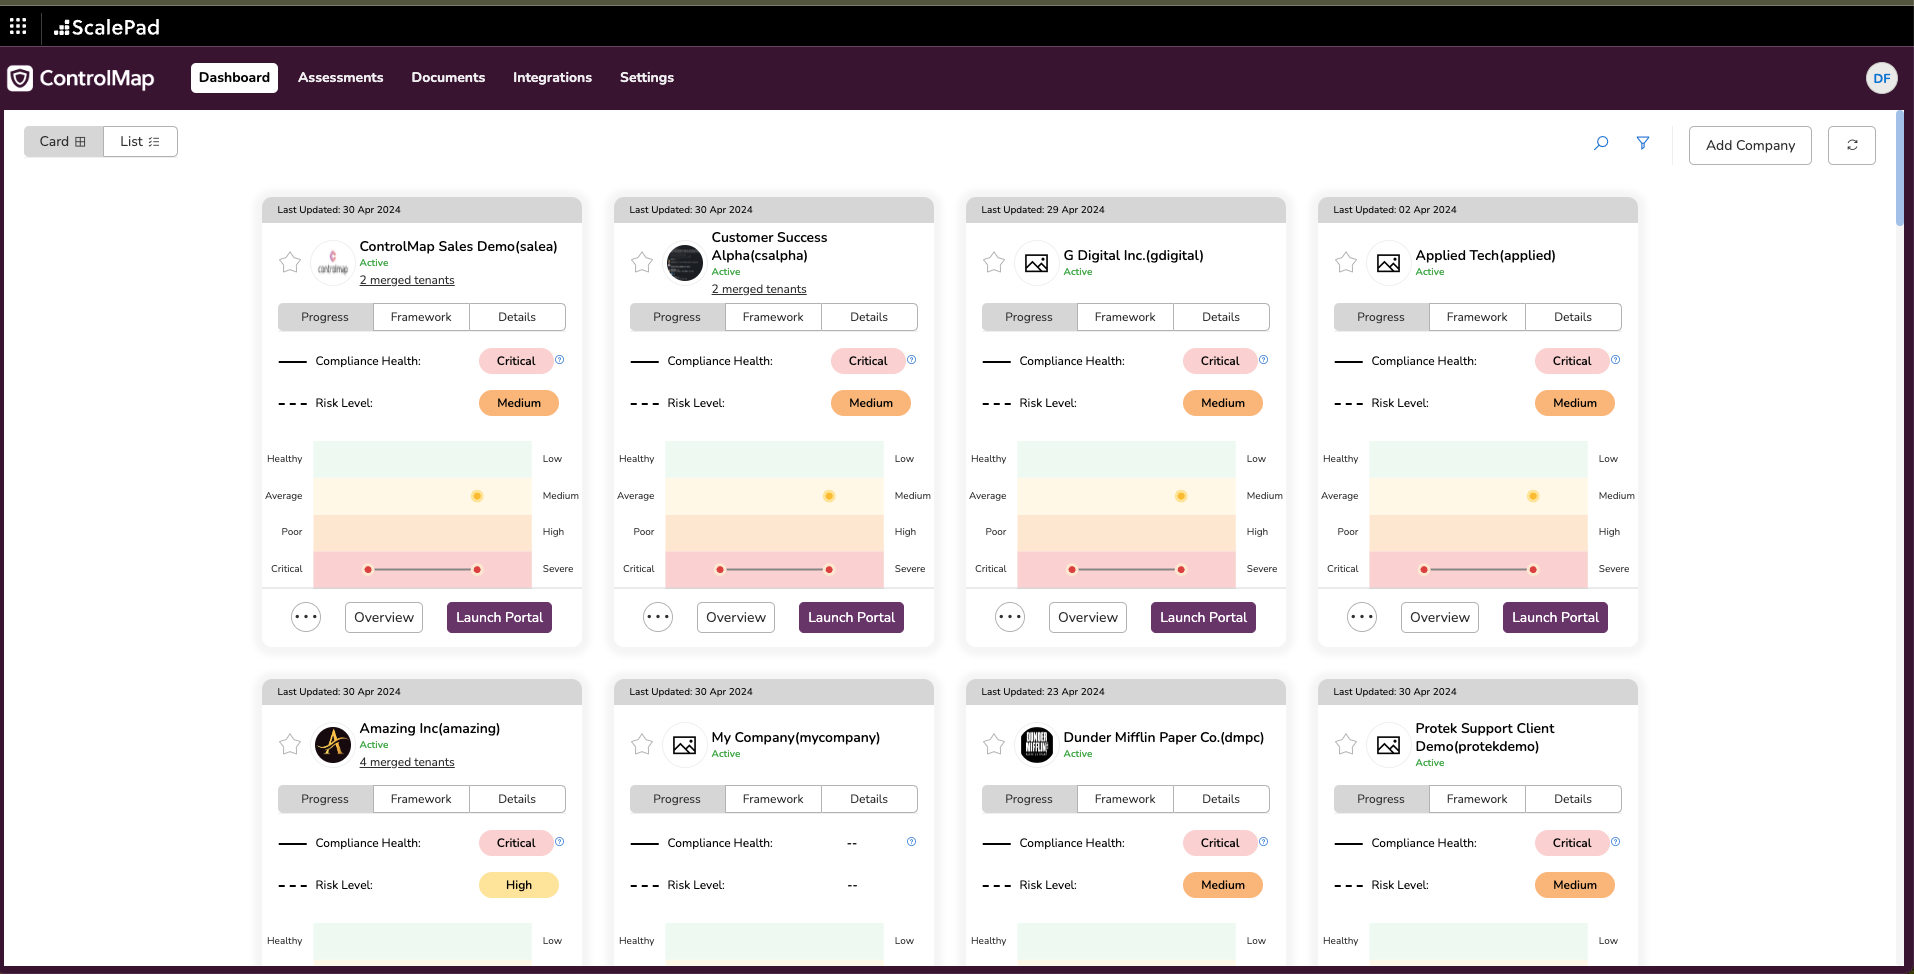Star the G Digital Inc. card

994,262
